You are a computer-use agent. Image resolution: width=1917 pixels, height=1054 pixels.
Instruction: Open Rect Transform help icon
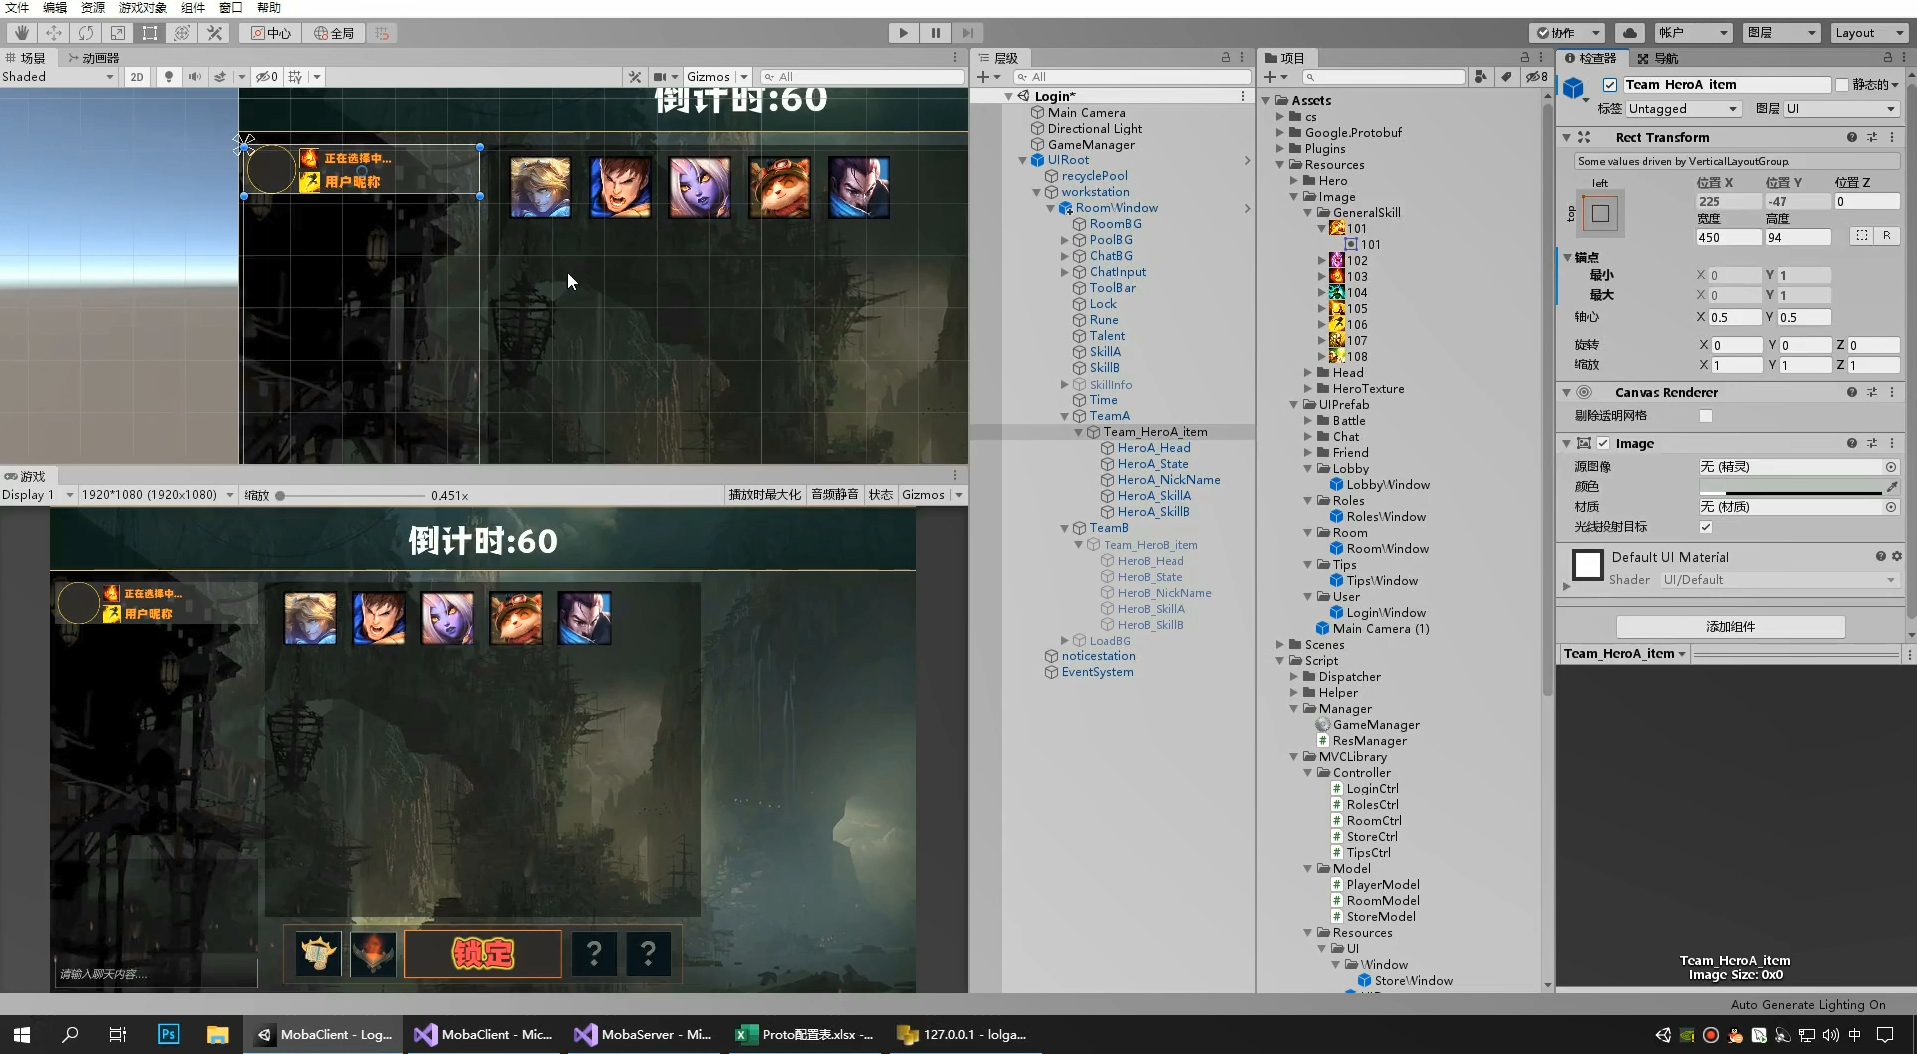pyautogui.click(x=1852, y=137)
